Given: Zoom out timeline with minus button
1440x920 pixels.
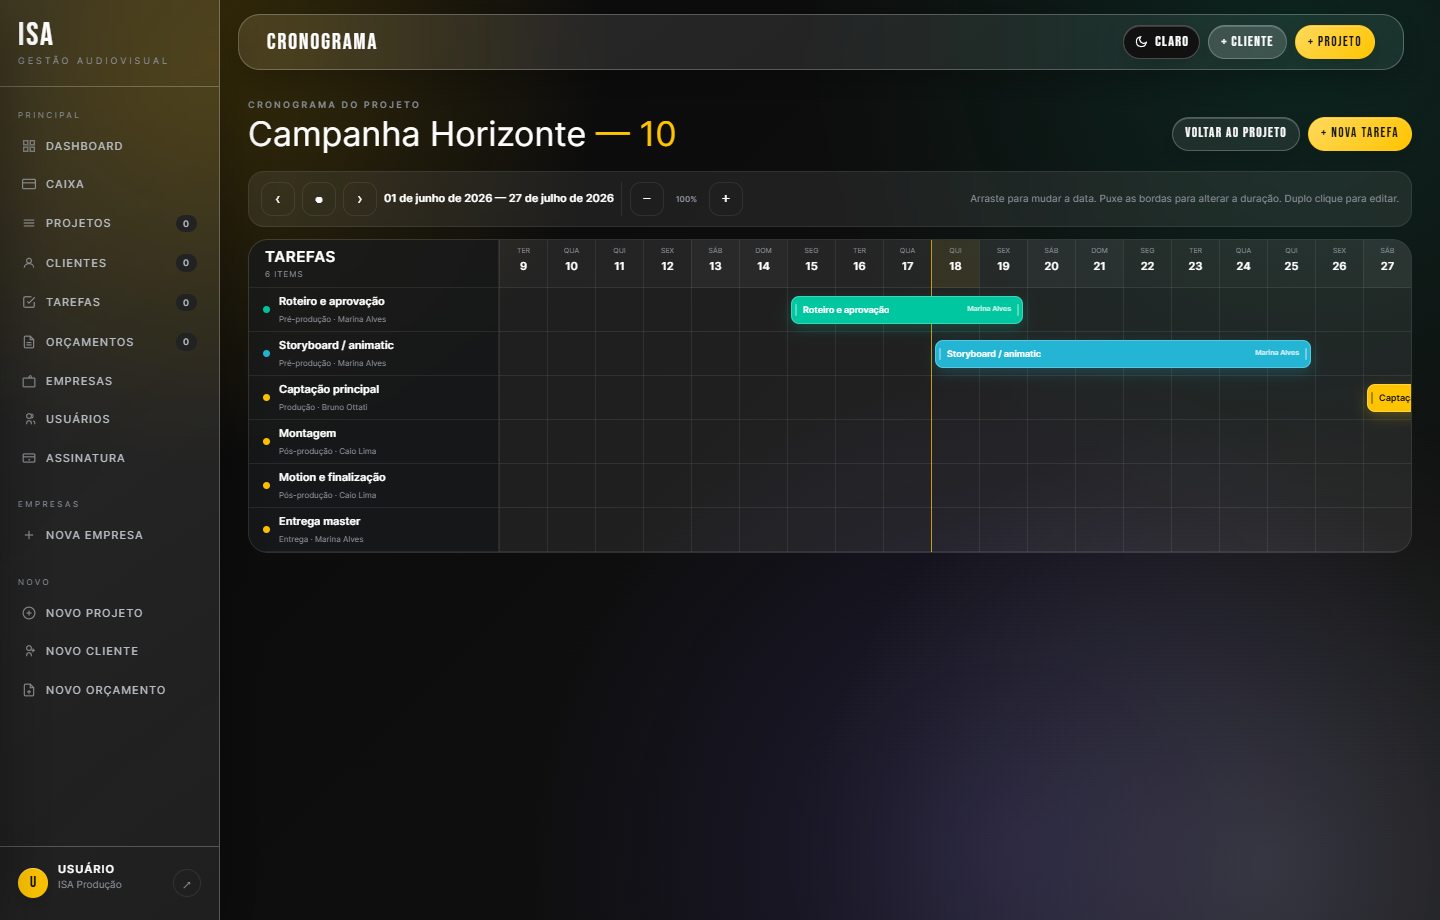Looking at the screenshot, I should pos(647,199).
